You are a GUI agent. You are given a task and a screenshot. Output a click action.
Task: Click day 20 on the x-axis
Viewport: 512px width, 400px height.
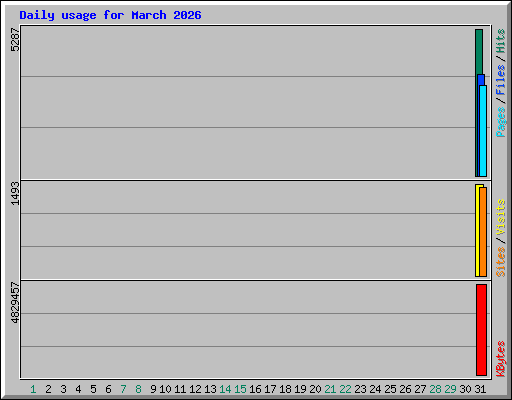coord(315,389)
